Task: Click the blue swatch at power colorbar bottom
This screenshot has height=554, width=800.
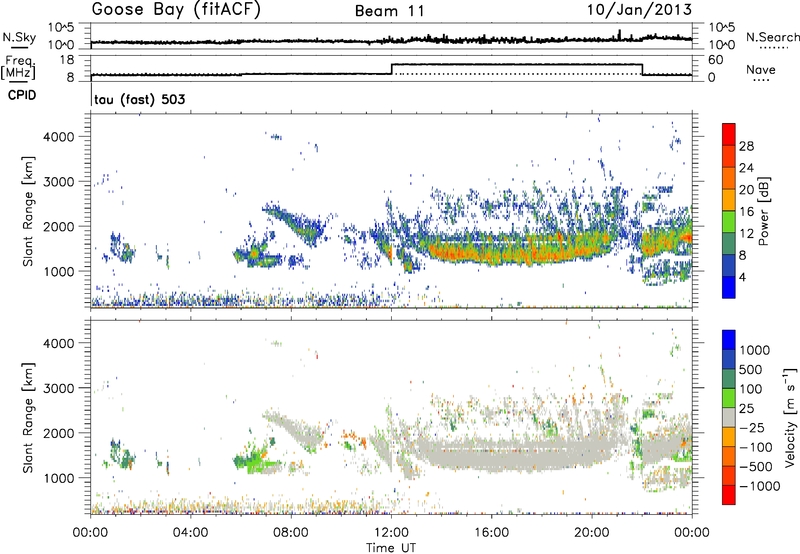Action: [x=729, y=287]
